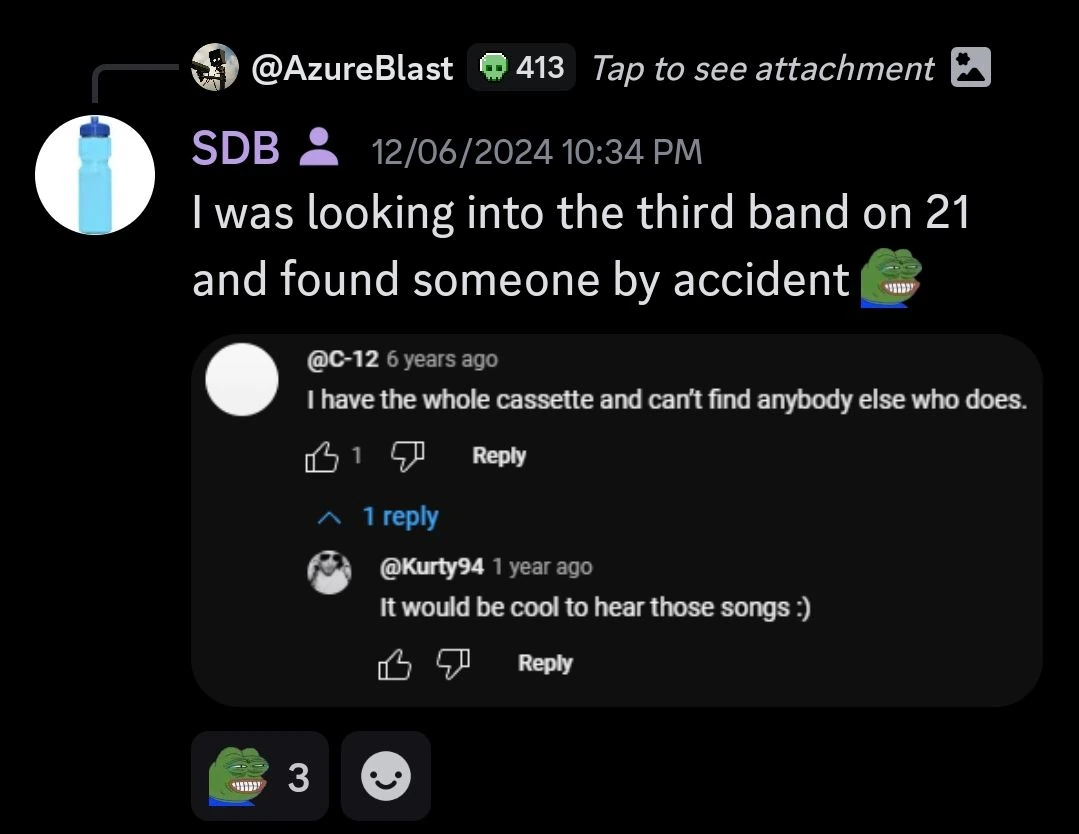The width and height of the screenshot is (1079, 834).
Task: Open the image attachment icon
Action: pos(970,68)
